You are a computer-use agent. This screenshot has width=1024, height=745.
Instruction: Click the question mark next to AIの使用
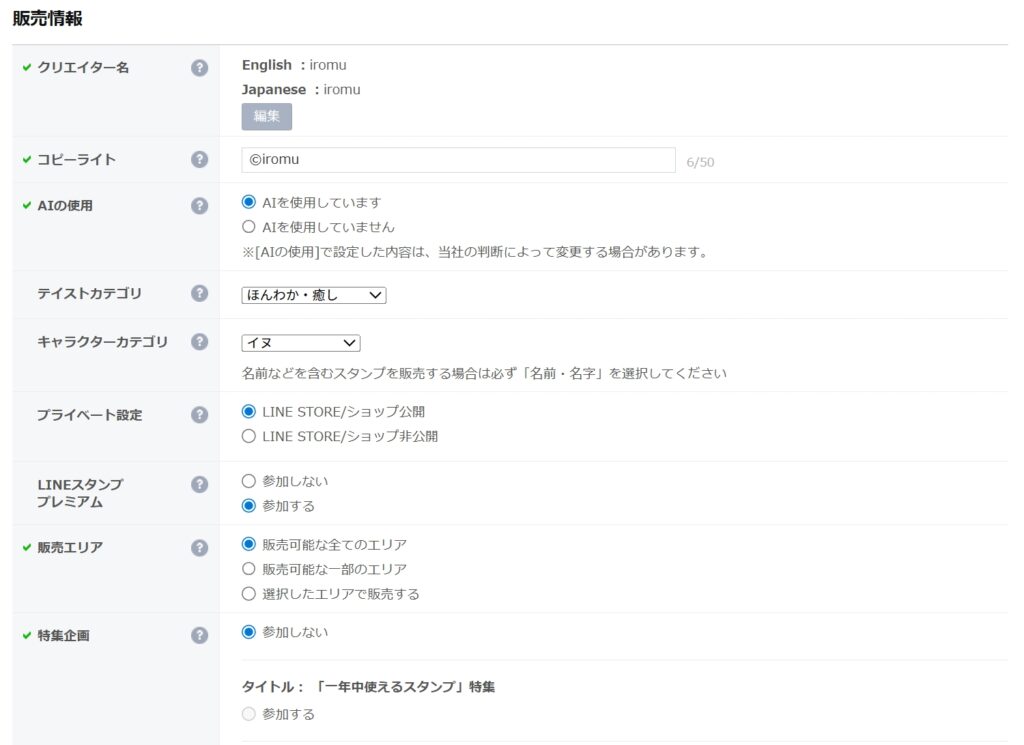200,206
